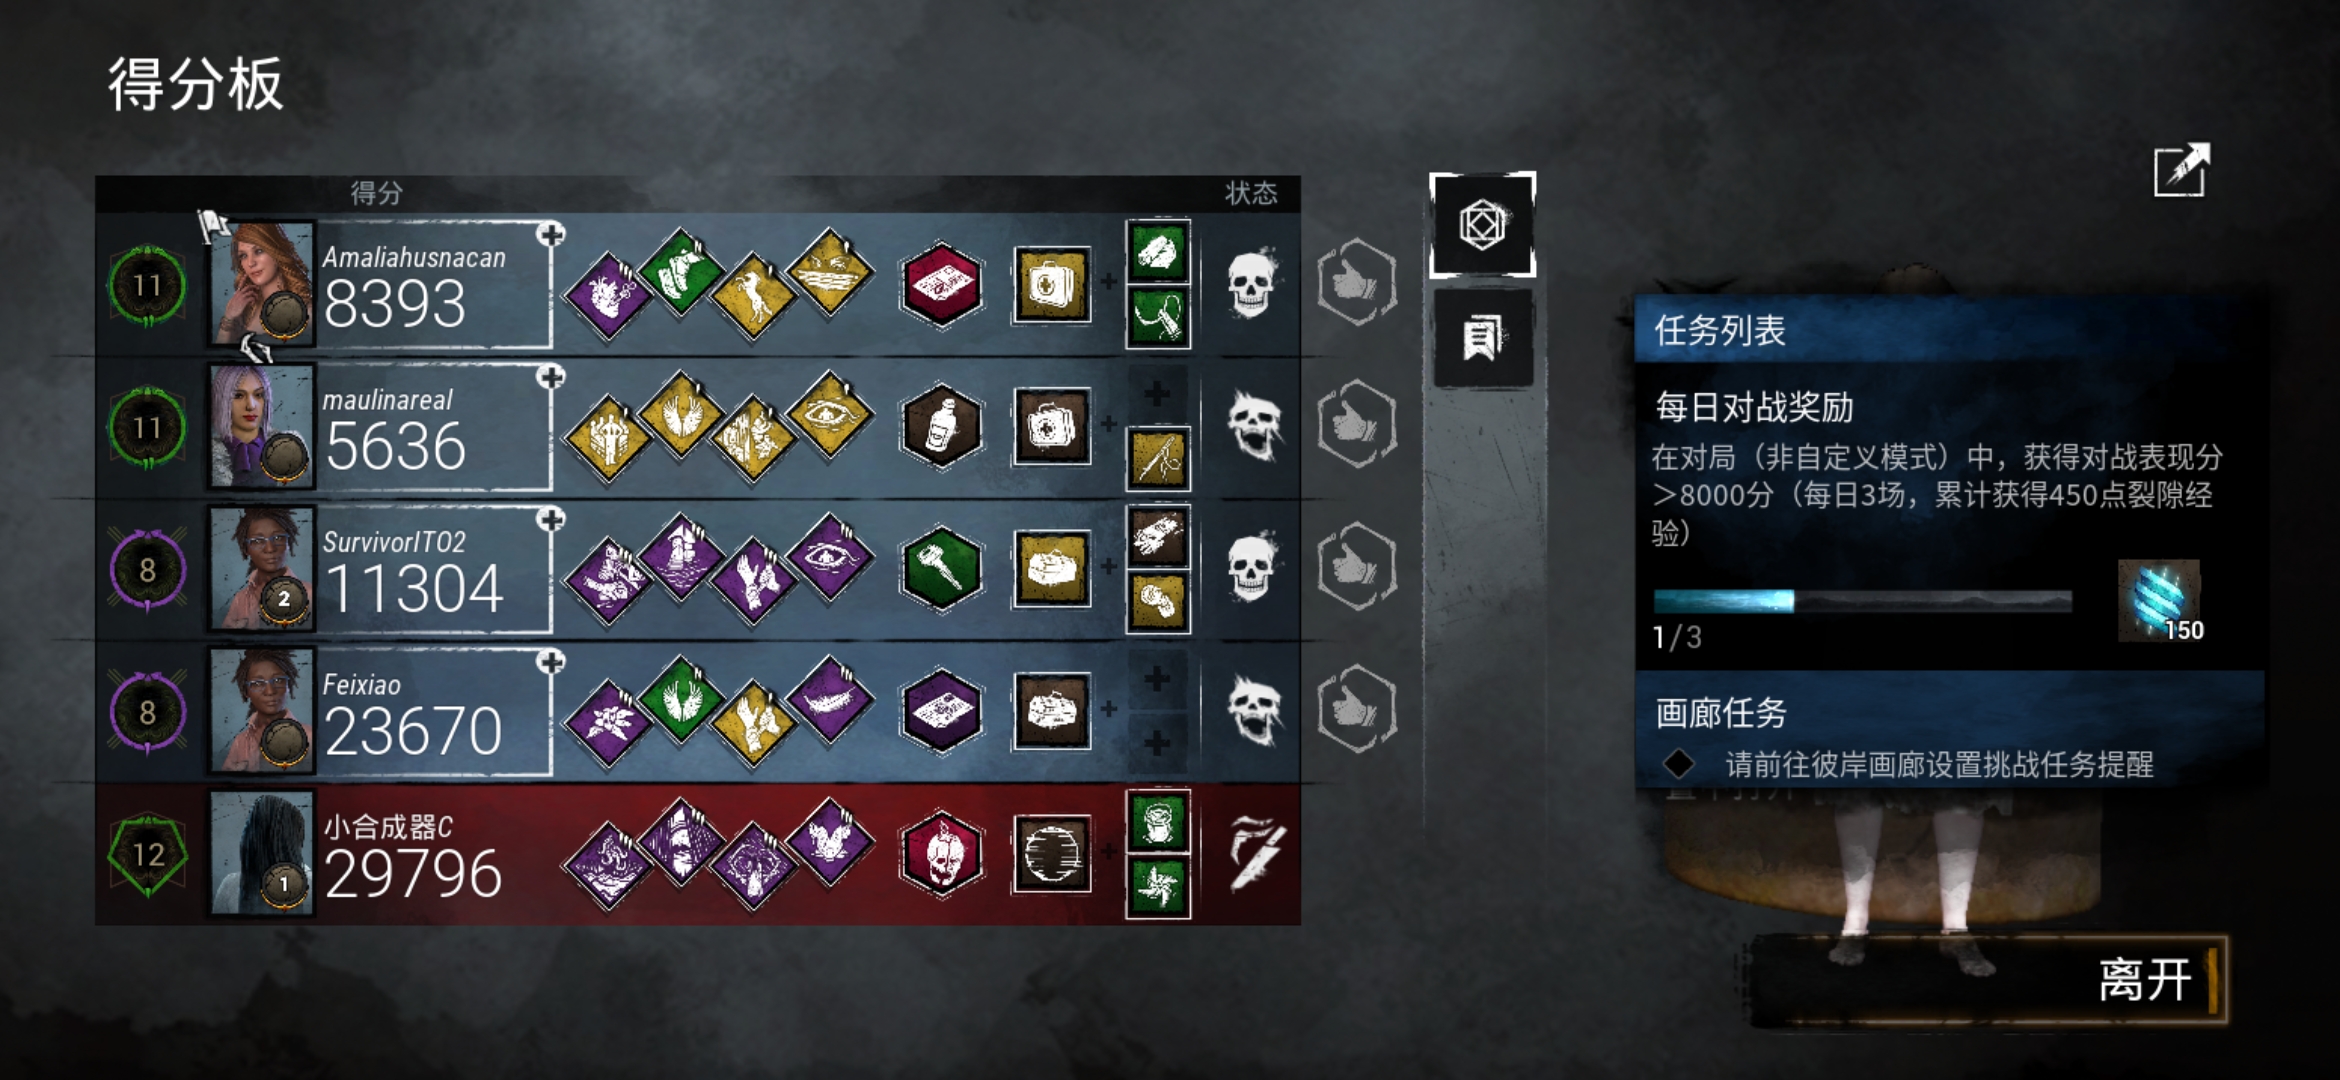
Task: Select the killer's red skull offering icon
Action: coord(941,854)
